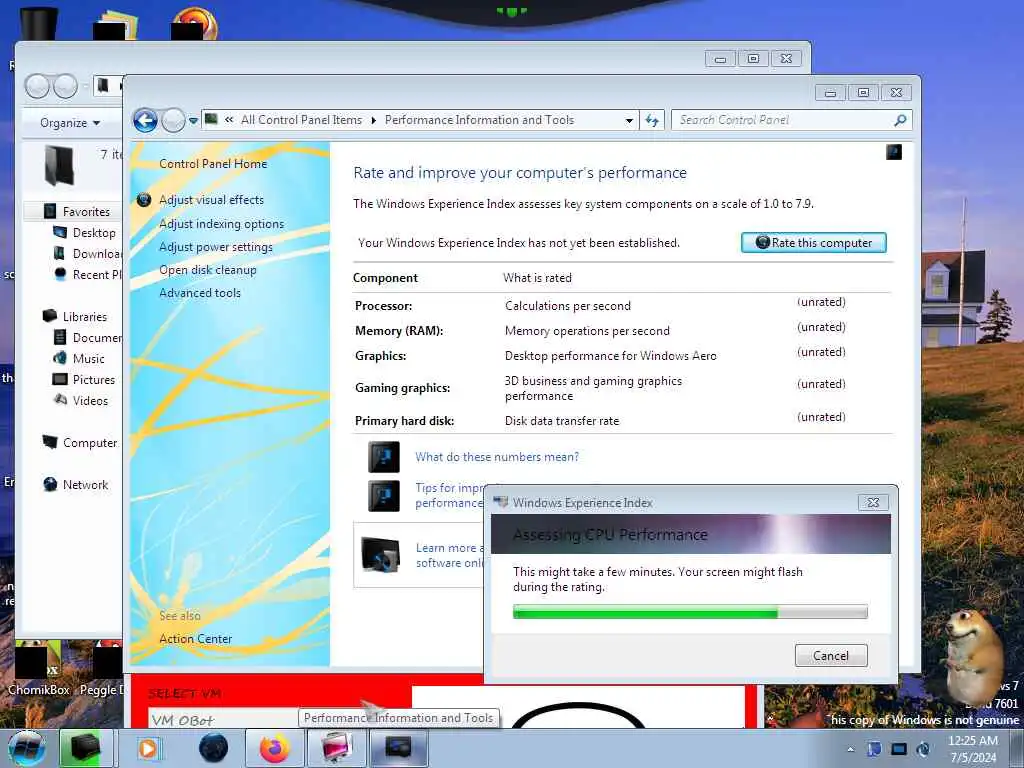This screenshot has height=768, width=1024.
Task: Select Documents library in Explorer
Action: coord(97,338)
